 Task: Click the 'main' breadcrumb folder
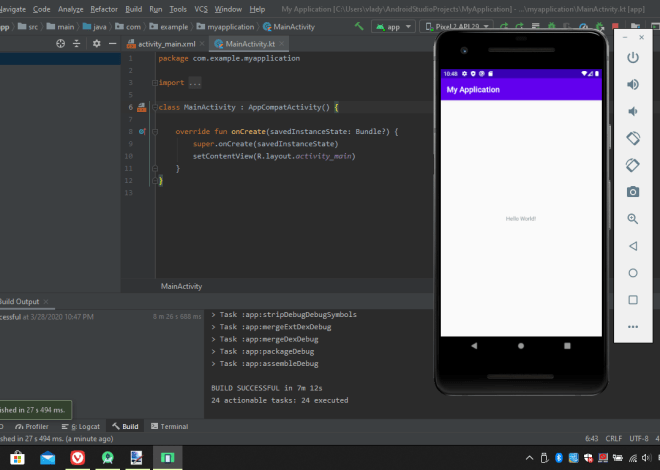60,27
